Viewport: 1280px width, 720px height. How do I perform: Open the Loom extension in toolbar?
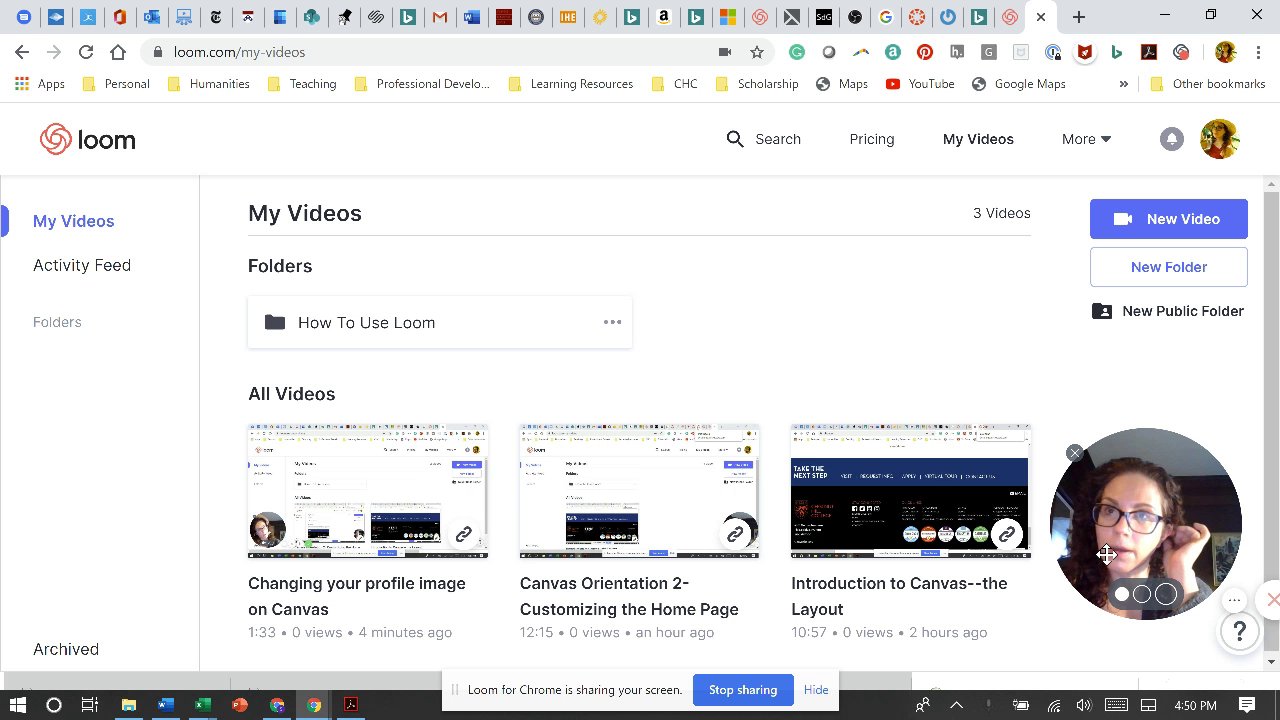coord(1181,52)
